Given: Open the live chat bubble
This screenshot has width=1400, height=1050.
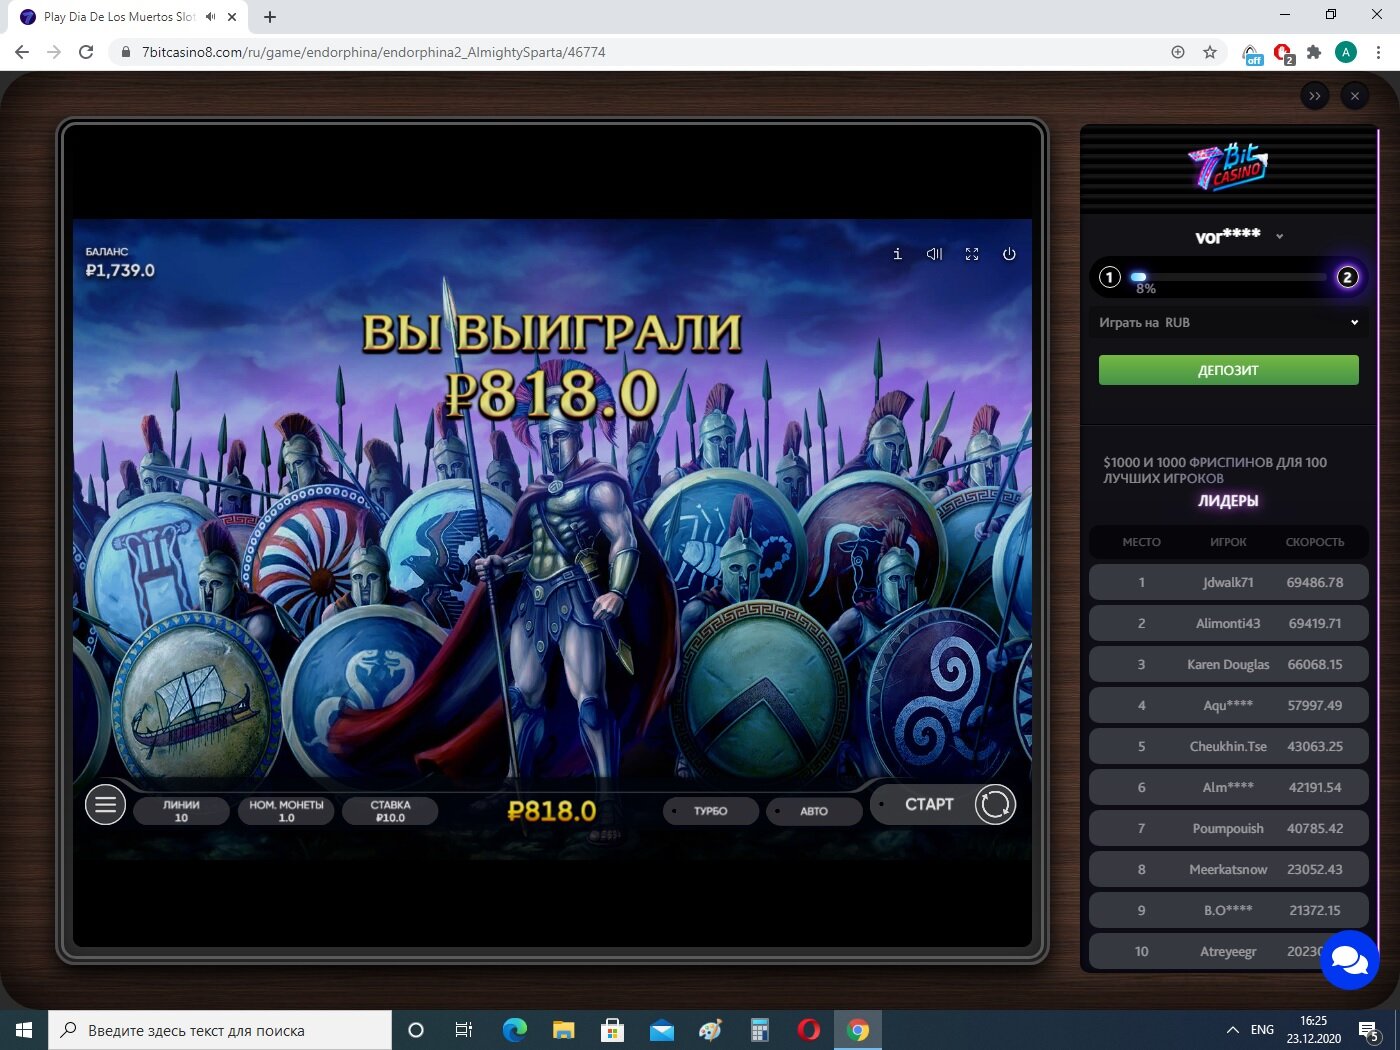Looking at the screenshot, I should click(x=1349, y=960).
